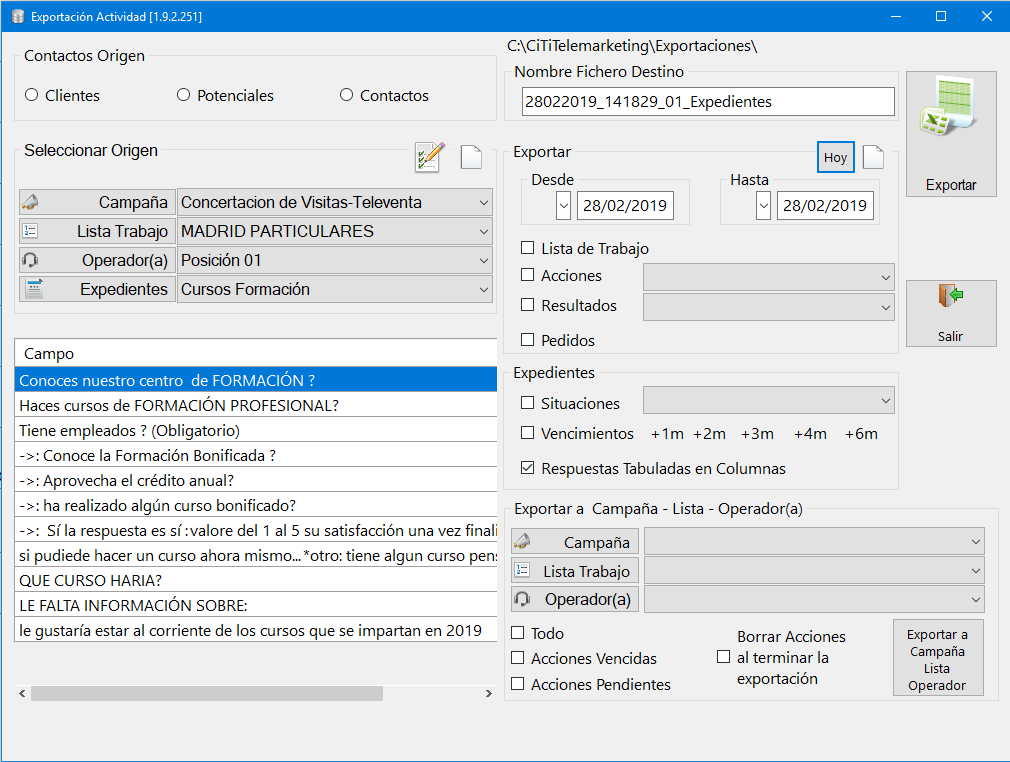Select row 'QUE CURSO HARIA?'
Image resolution: width=1010 pixels, height=762 pixels.
coord(256,580)
